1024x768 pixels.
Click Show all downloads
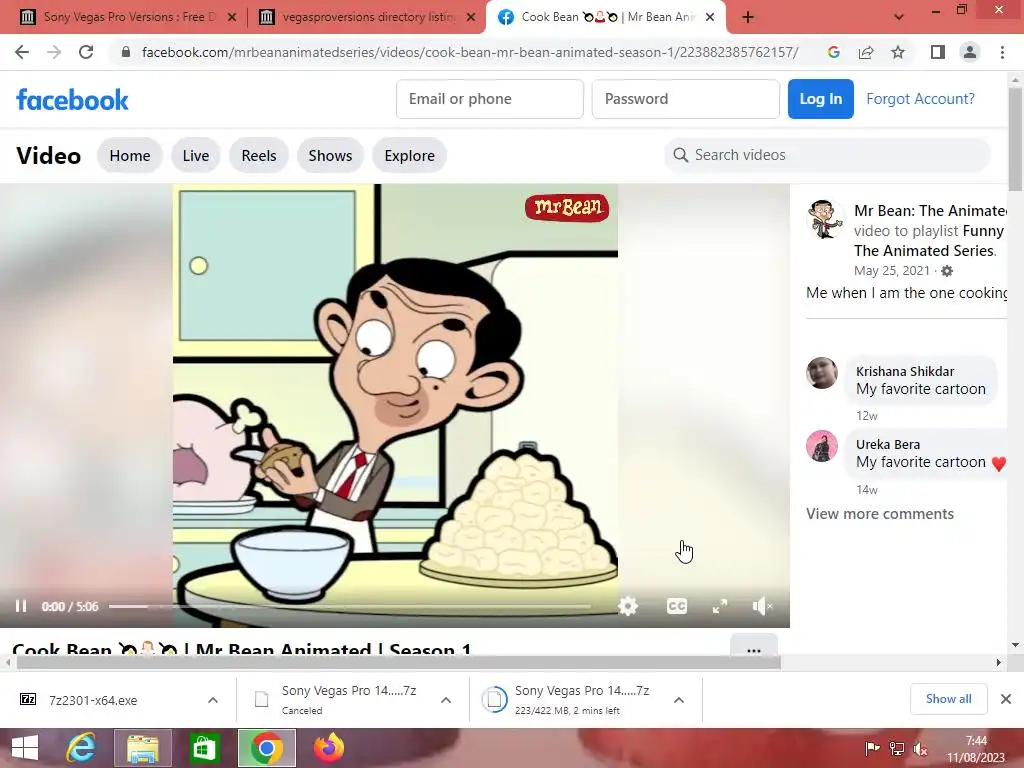(948, 699)
